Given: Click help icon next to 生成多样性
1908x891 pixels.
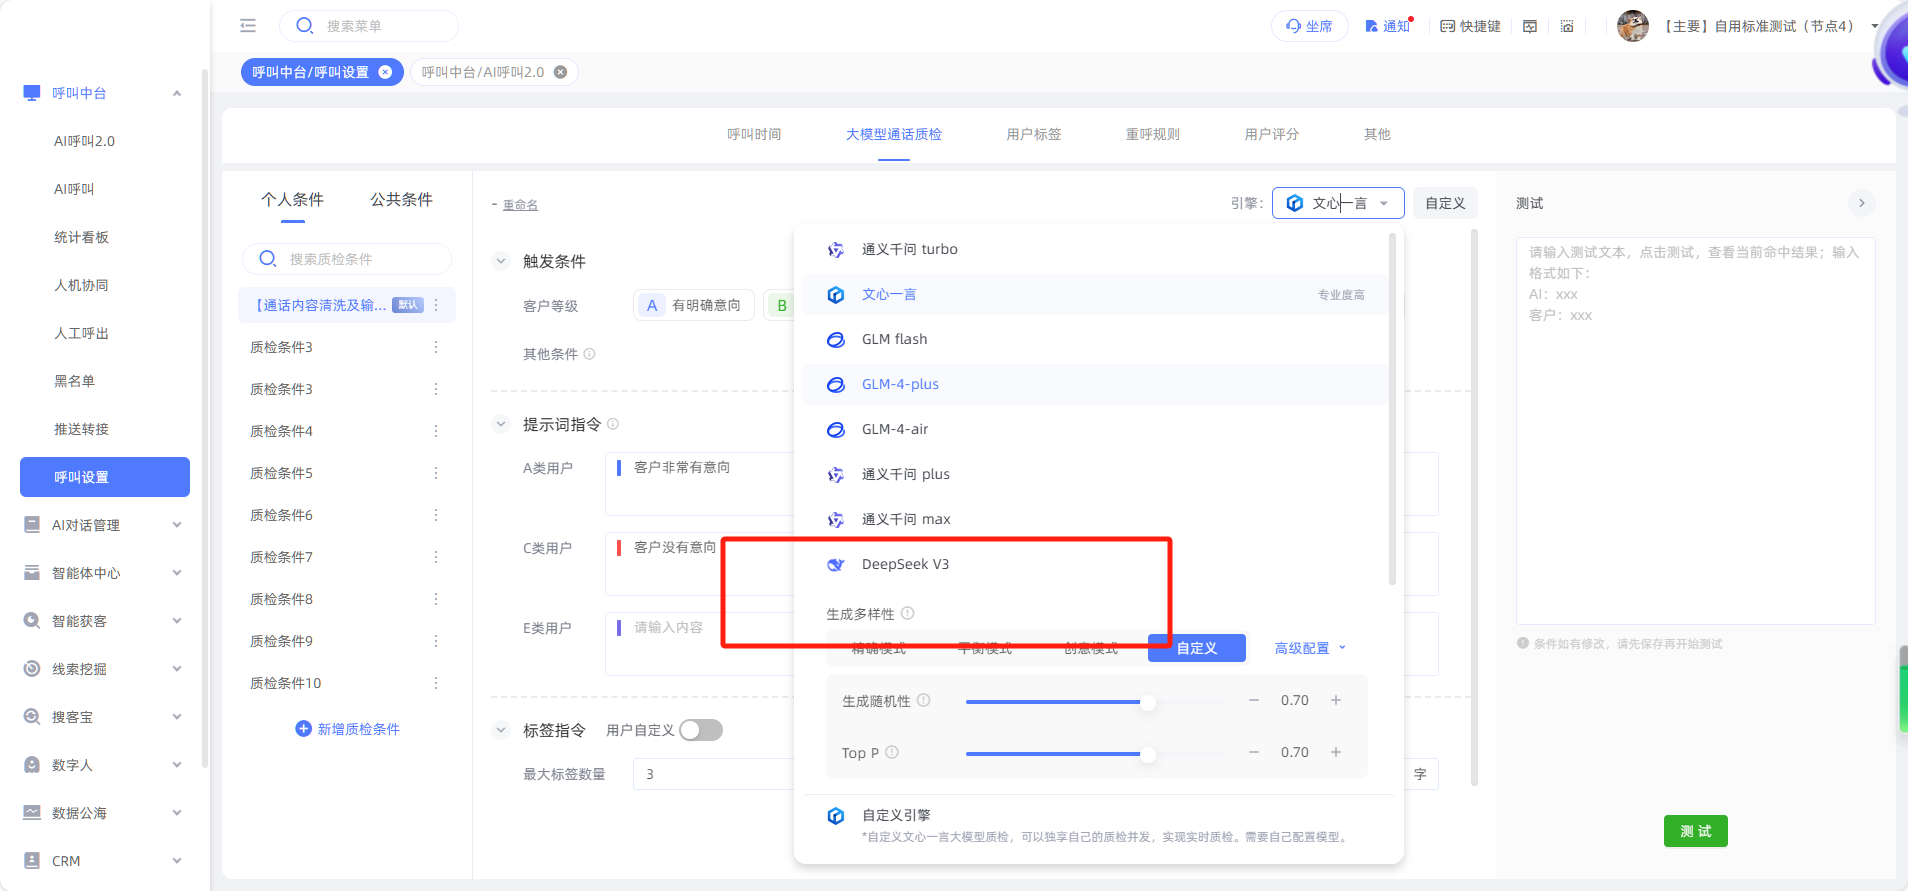Looking at the screenshot, I should [907, 613].
